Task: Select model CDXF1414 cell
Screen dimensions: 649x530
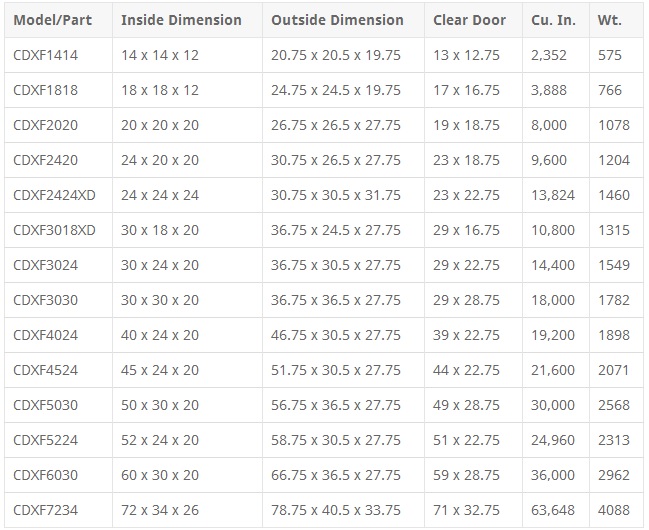Action: (x=45, y=55)
